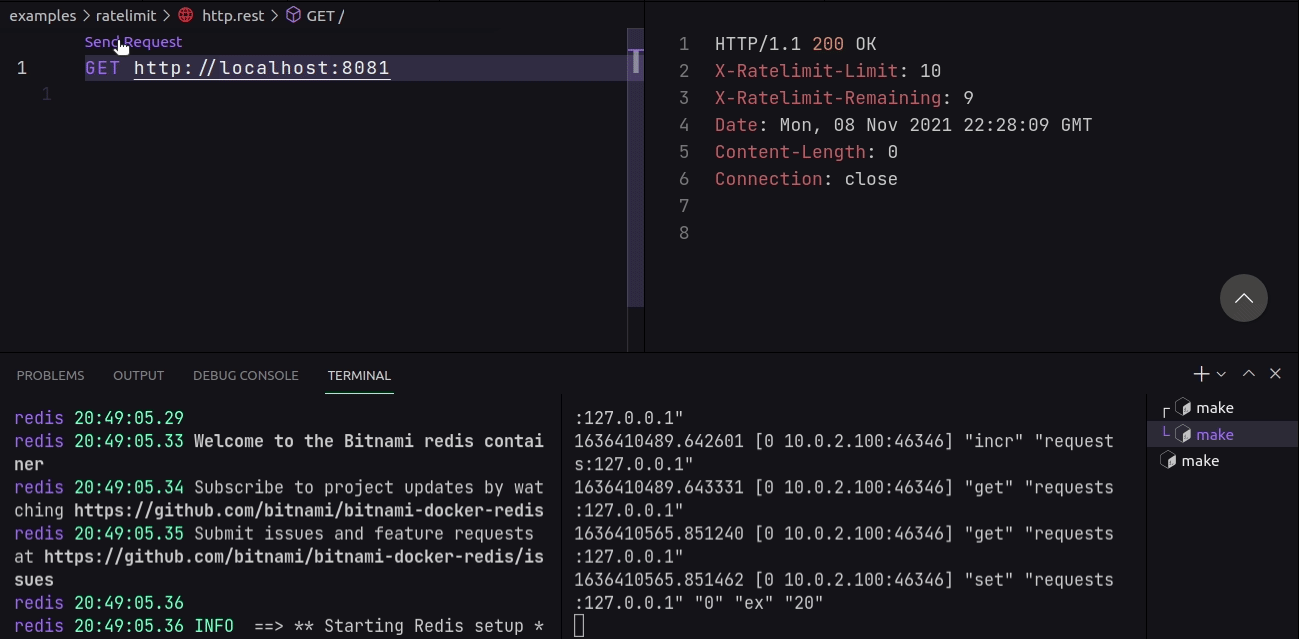This screenshot has height=639, width=1299.
Task: Open the launch profile dropdown chevron beside plus
Action: (x=1221, y=374)
